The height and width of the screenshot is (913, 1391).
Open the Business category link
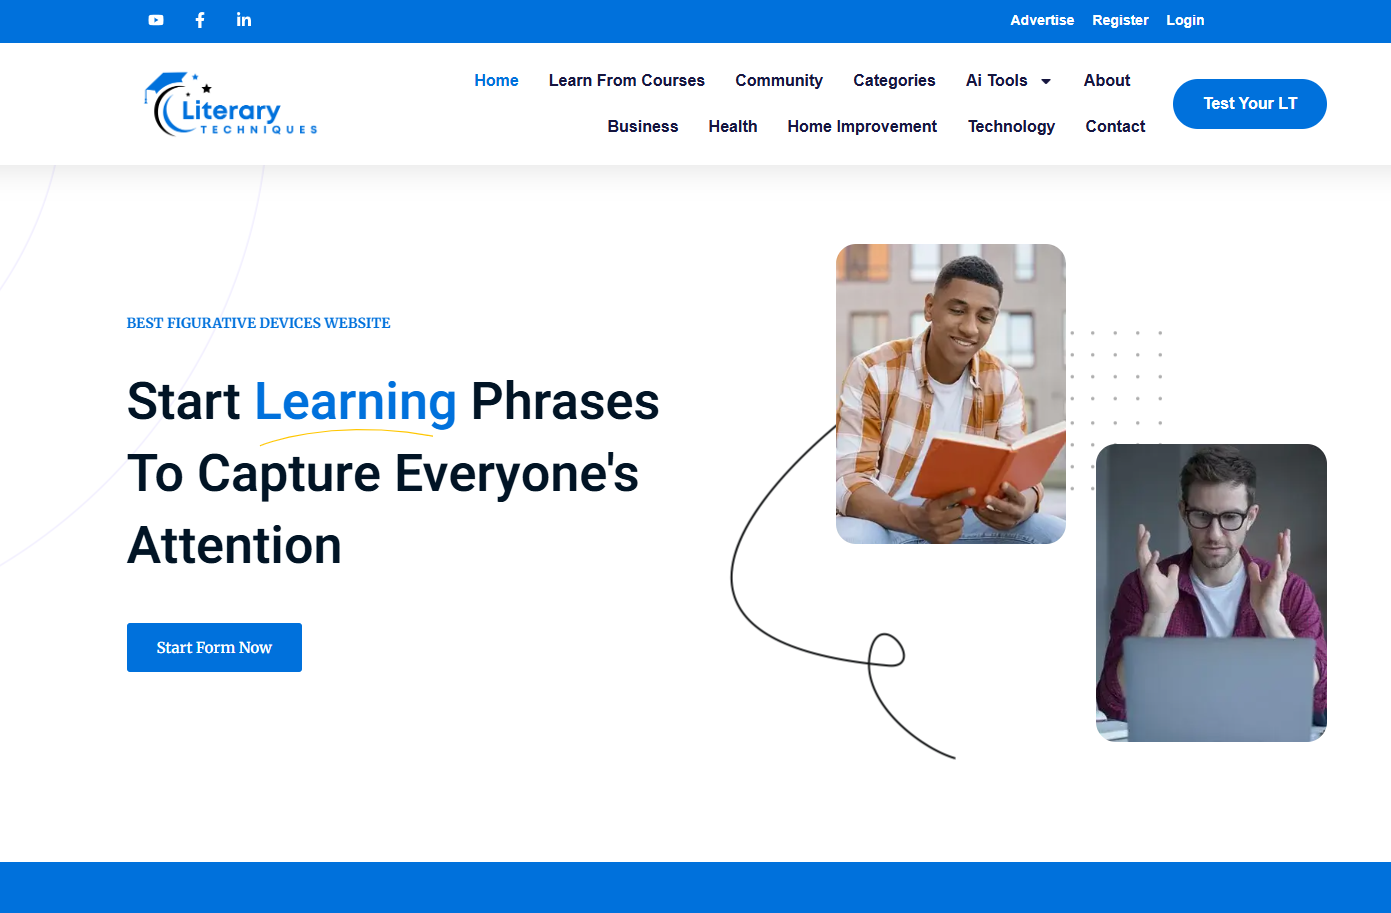click(643, 127)
